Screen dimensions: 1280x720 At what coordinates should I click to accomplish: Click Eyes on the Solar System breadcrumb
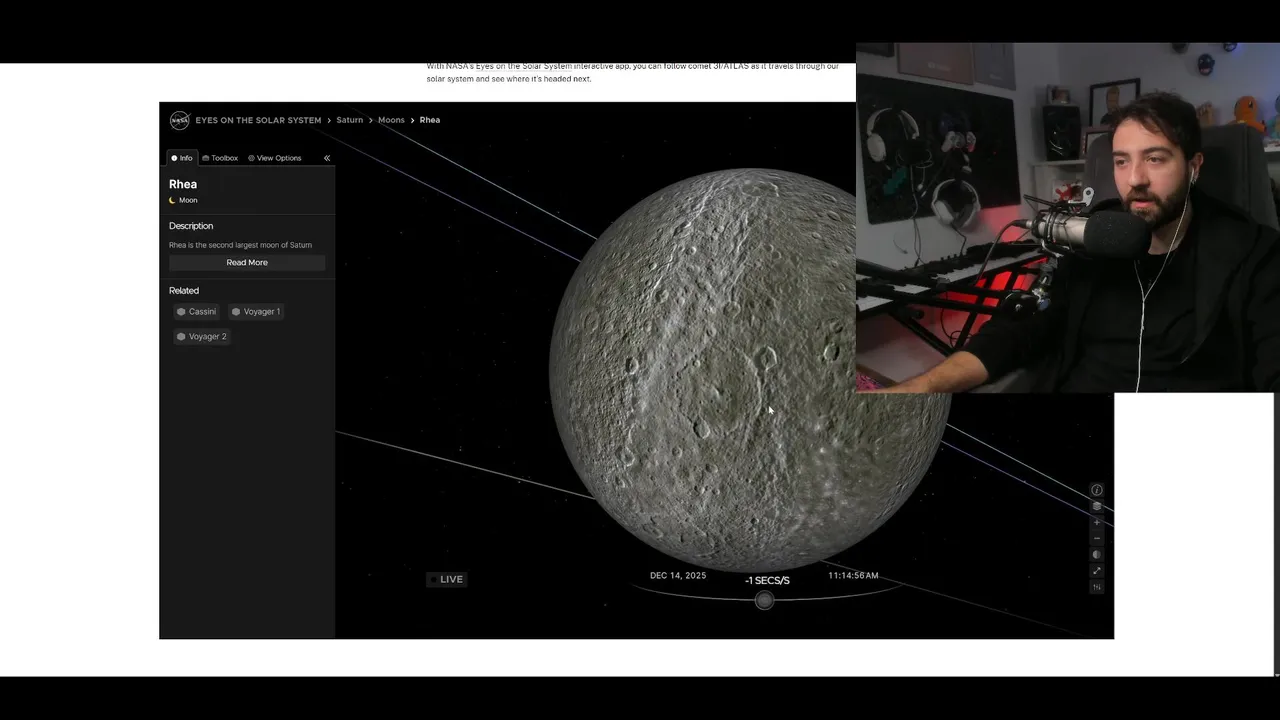pos(258,120)
